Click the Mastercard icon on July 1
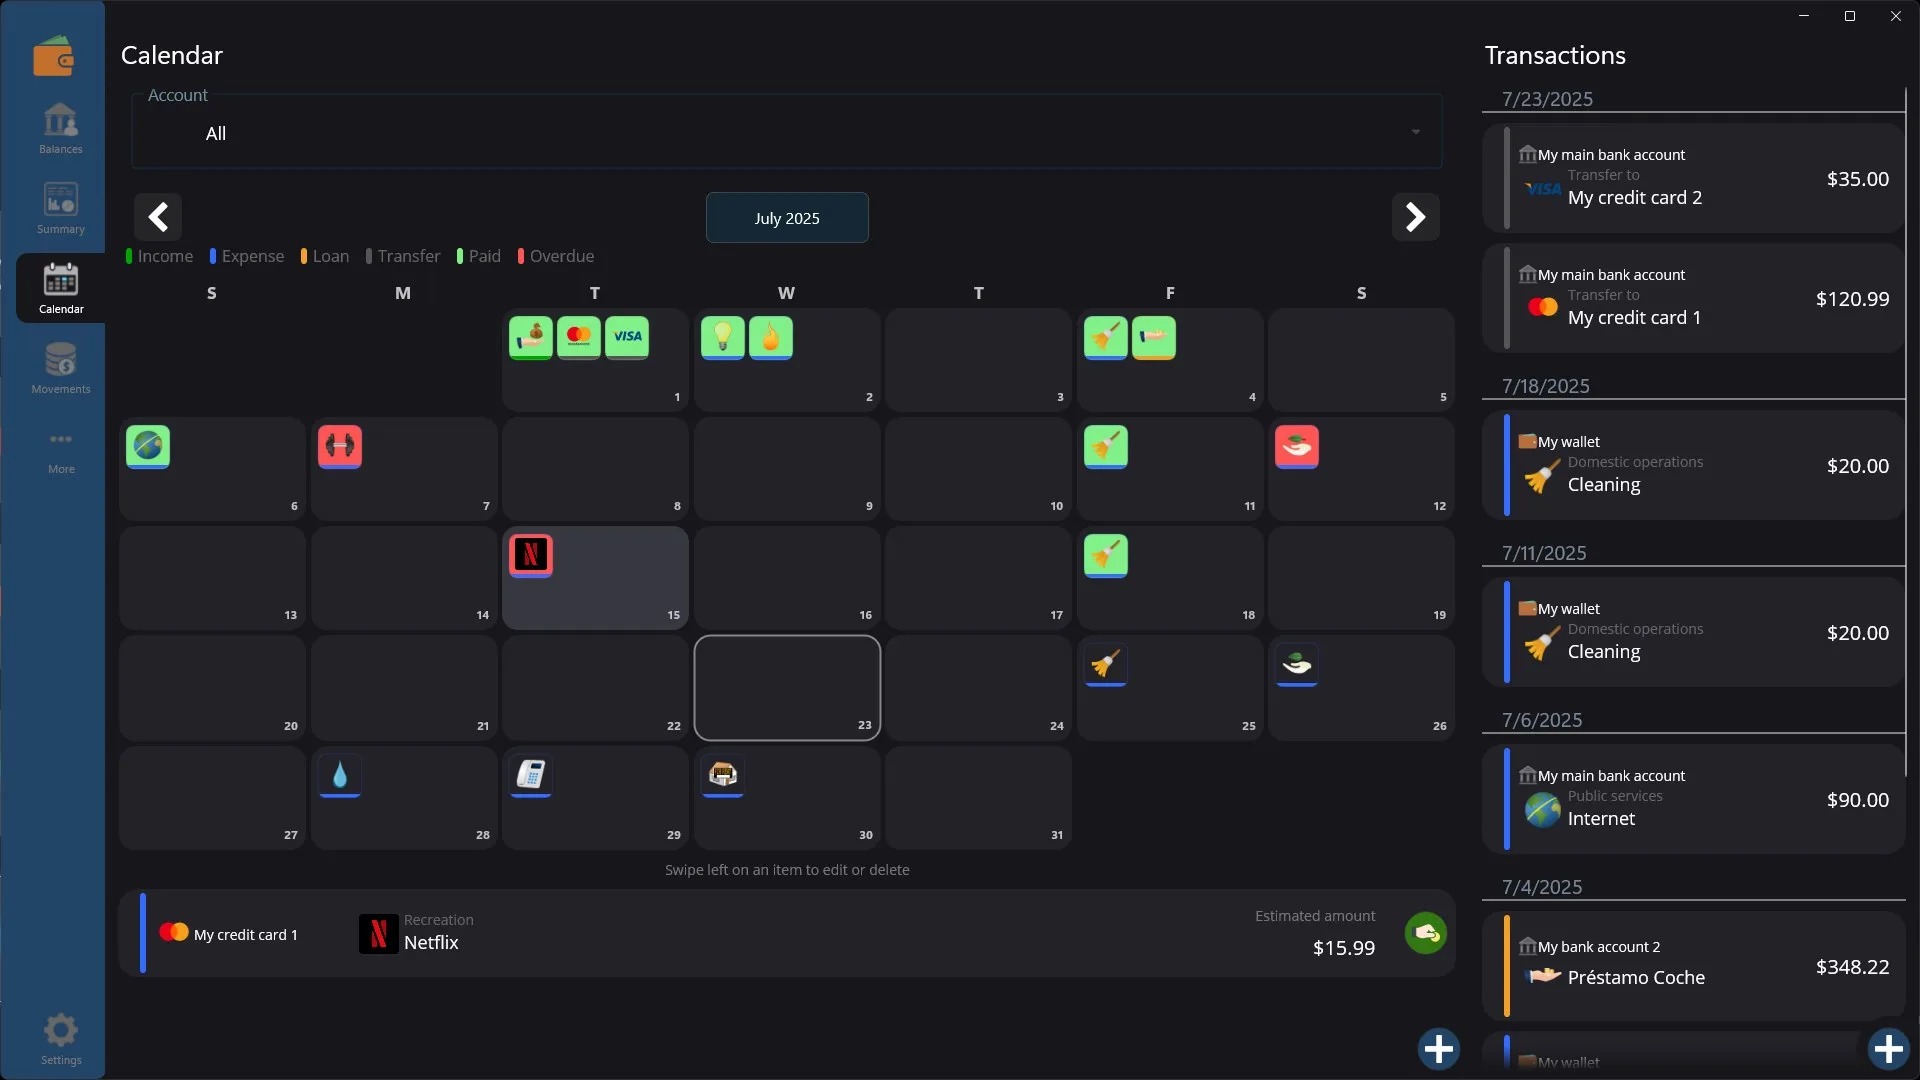The height and width of the screenshot is (1080, 1920). (579, 337)
